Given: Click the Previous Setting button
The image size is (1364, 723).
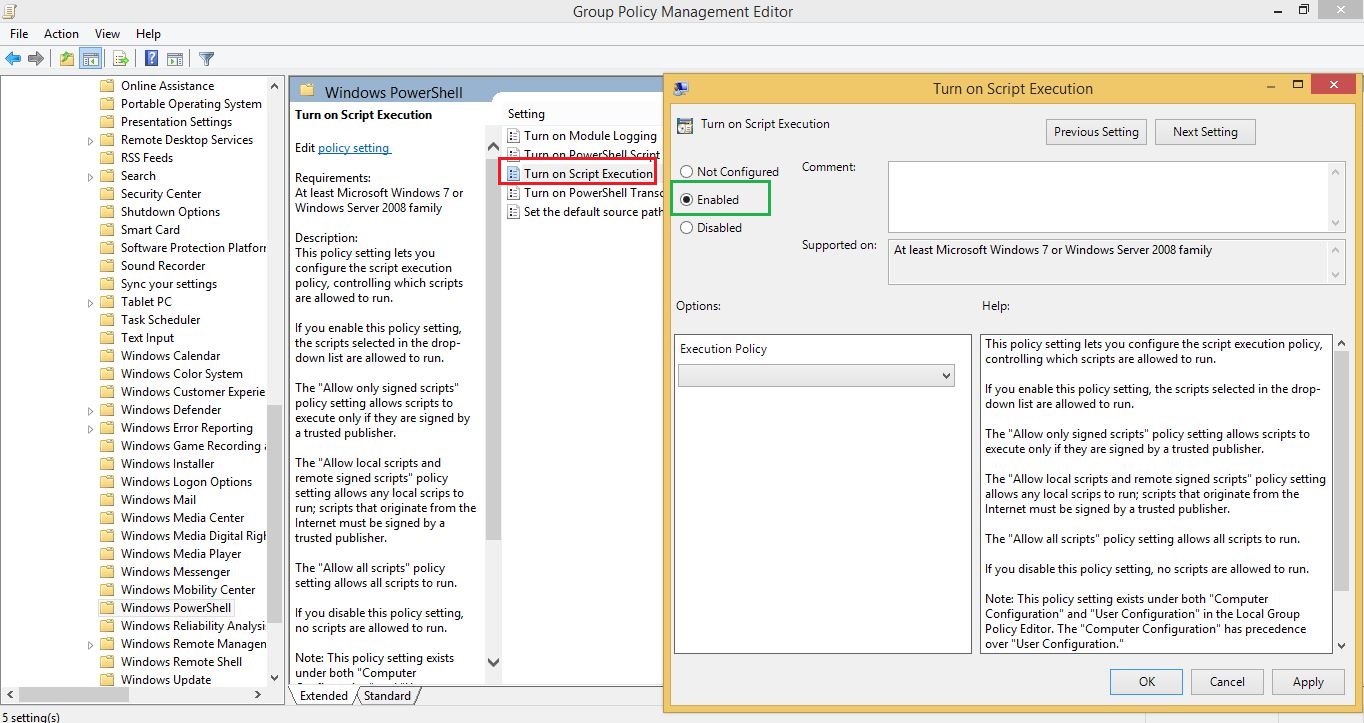Looking at the screenshot, I should [x=1096, y=132].
